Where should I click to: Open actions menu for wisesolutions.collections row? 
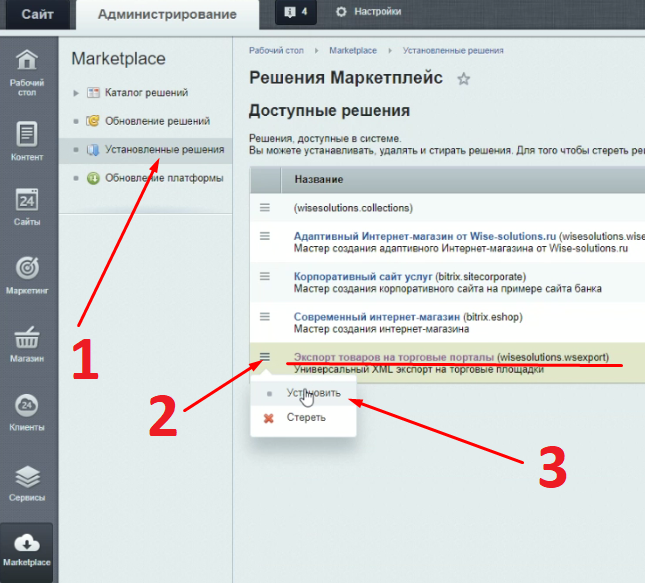tap(265, 207)
